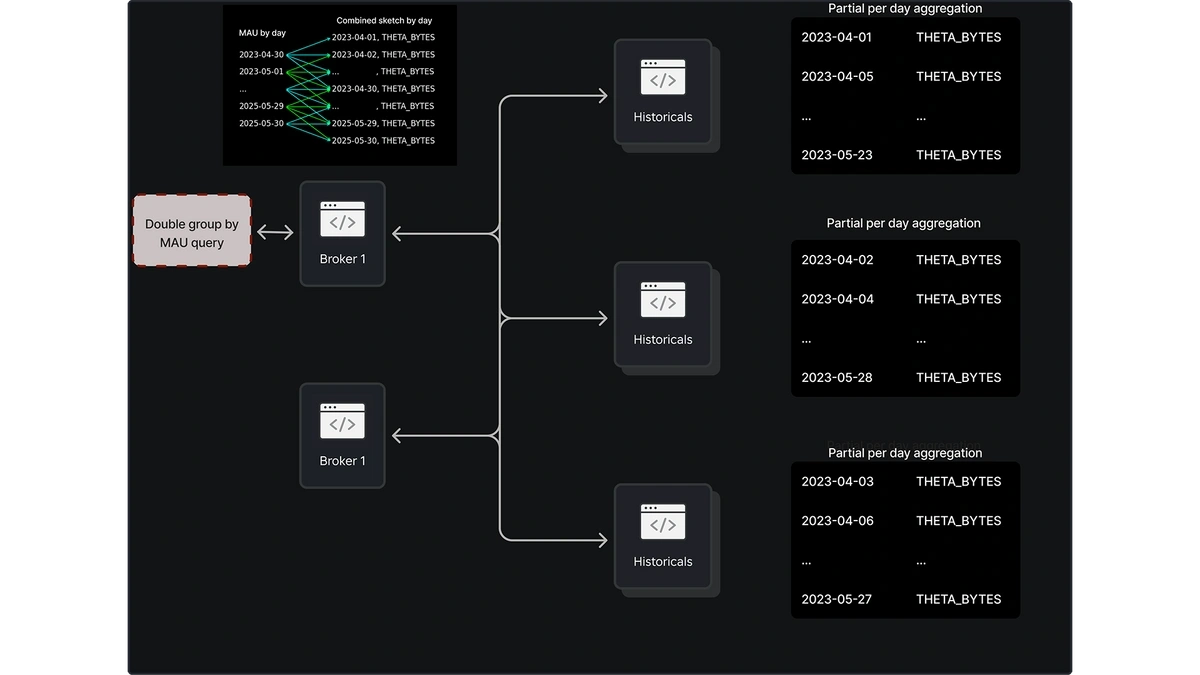This screenshot has width=1200, height=675.
Task: Click THETA_BYTES cell in the 2023-04-05 row
Action: (x=959, y=76)
